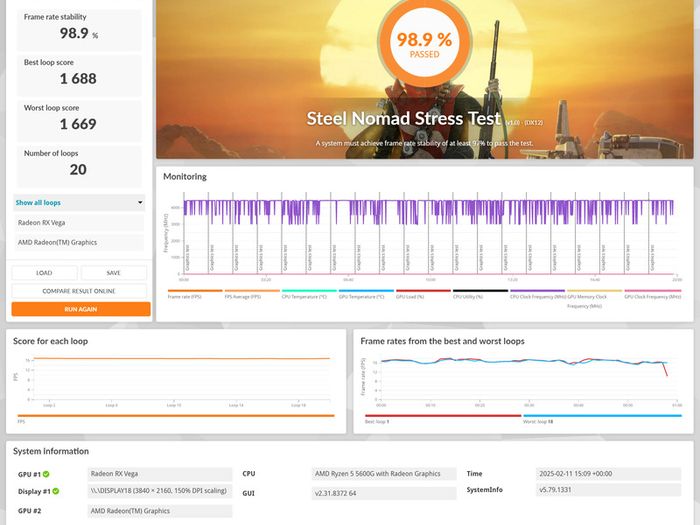The image size is (700, 525).
Task: Click the SystemInfo version v5.79.1331
Action: click(x=608, y=490)
